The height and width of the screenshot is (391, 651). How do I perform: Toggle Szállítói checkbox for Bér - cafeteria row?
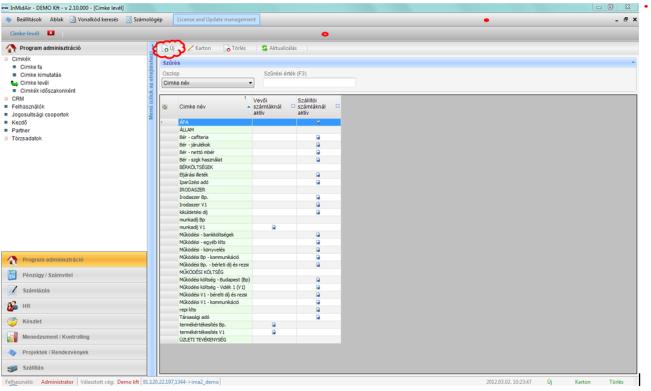pyautogui.click(x=318, y=137)
